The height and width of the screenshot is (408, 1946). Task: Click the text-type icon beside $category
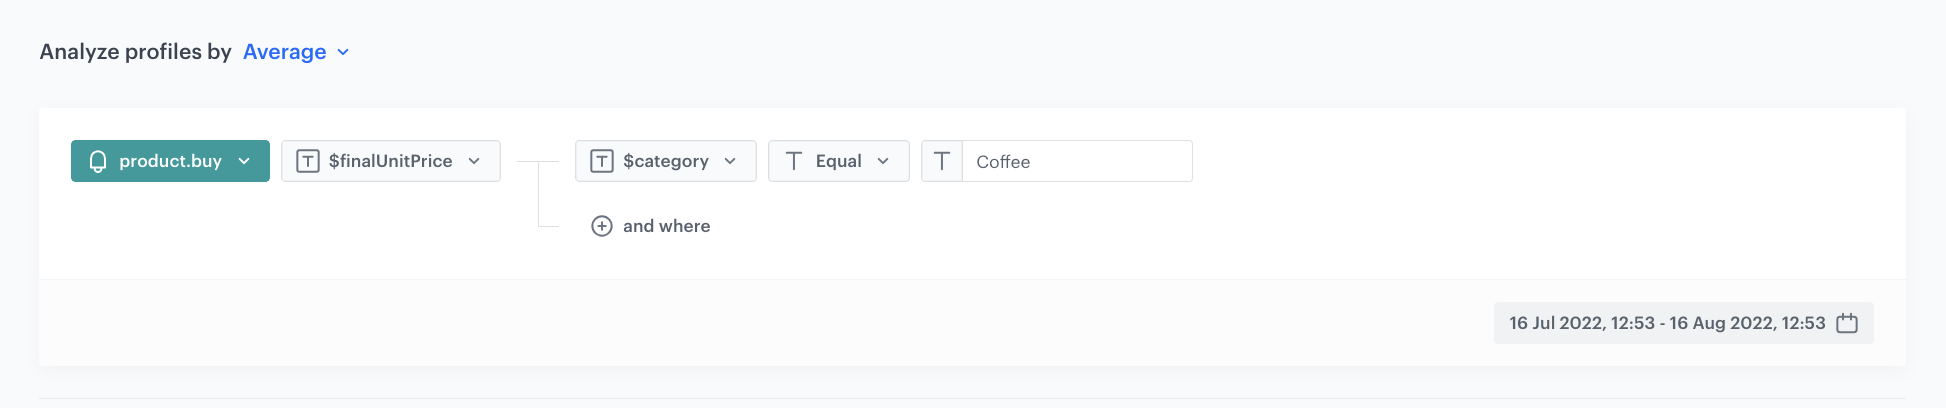click(602, 161)
